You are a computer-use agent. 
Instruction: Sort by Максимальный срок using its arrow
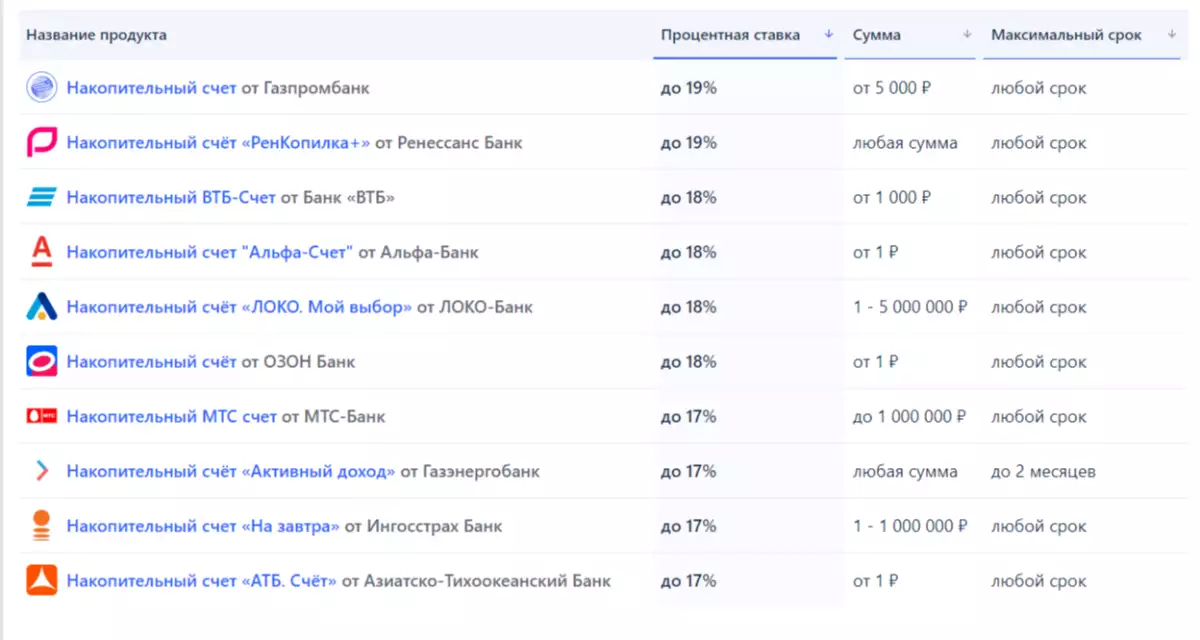(x=1171, y=35)
